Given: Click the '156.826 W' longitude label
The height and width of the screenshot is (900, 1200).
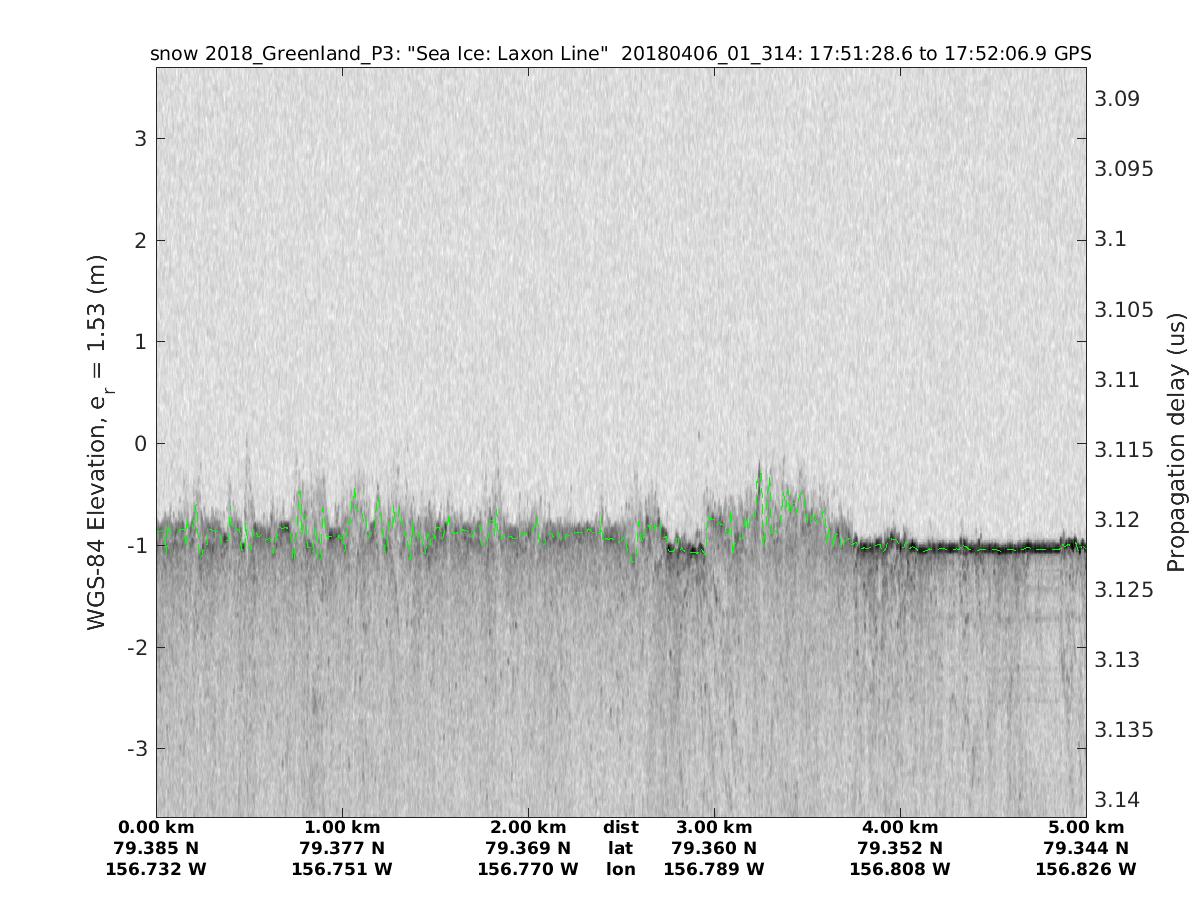Looking at the screenshot, I should tap(1086, 869).
